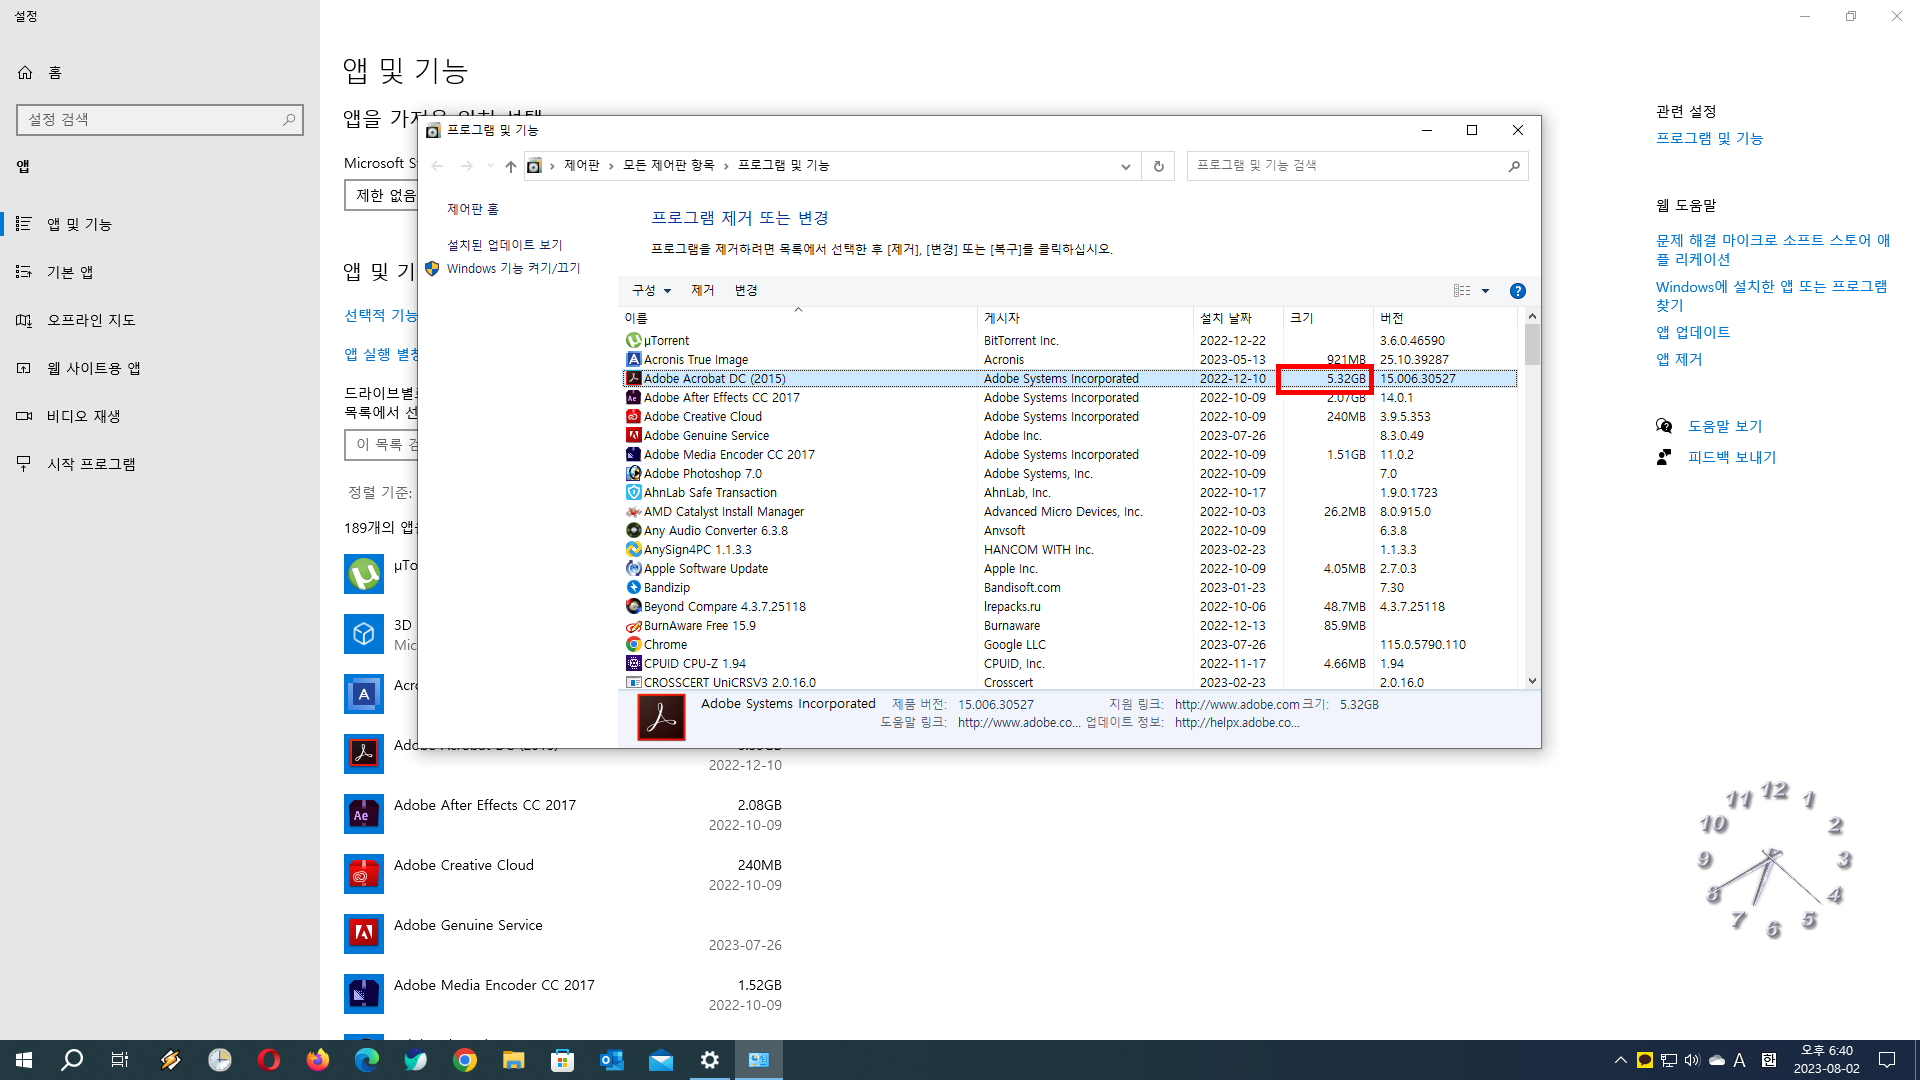
Task: Expand the 제어판 breadcrumb arrow
Action: (611, 166)
